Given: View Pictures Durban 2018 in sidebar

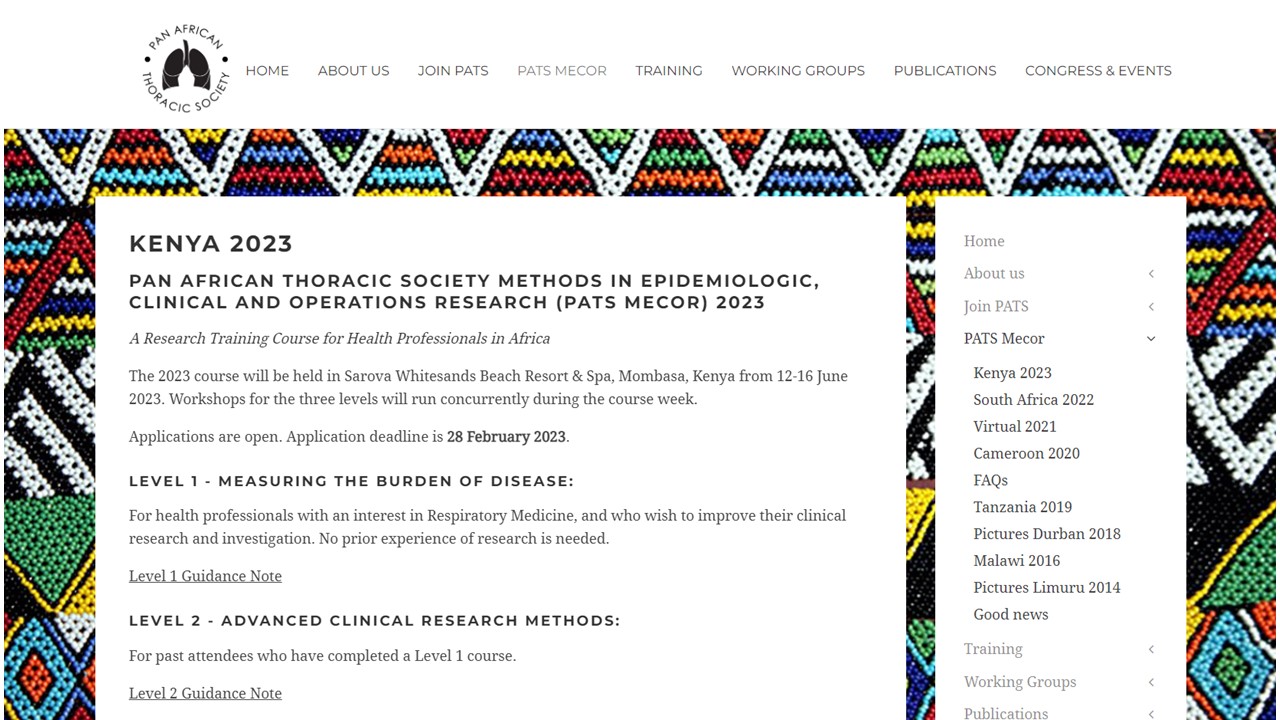Looking at the screenshot, I should coord(1046,534).
